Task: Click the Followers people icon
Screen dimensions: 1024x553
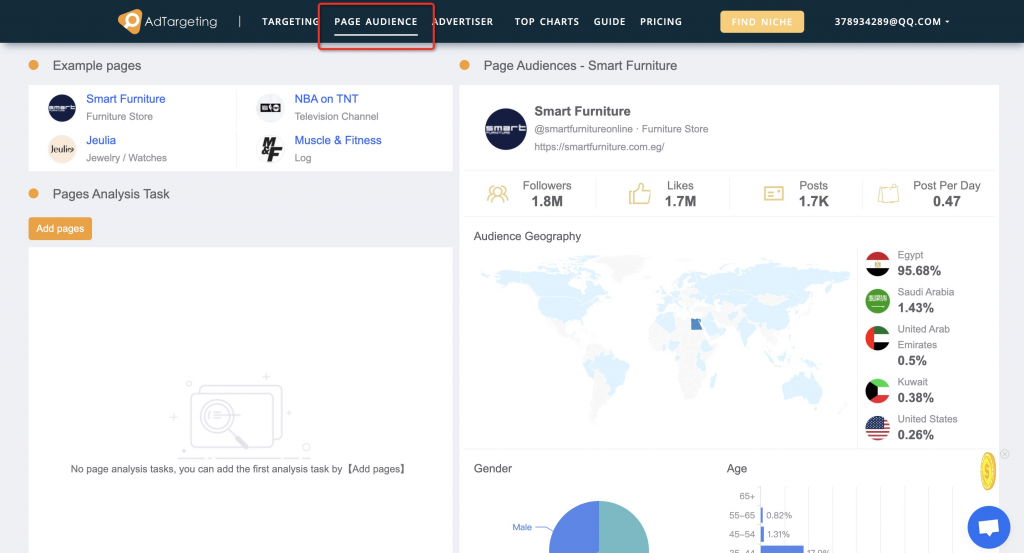Action: 498,194
